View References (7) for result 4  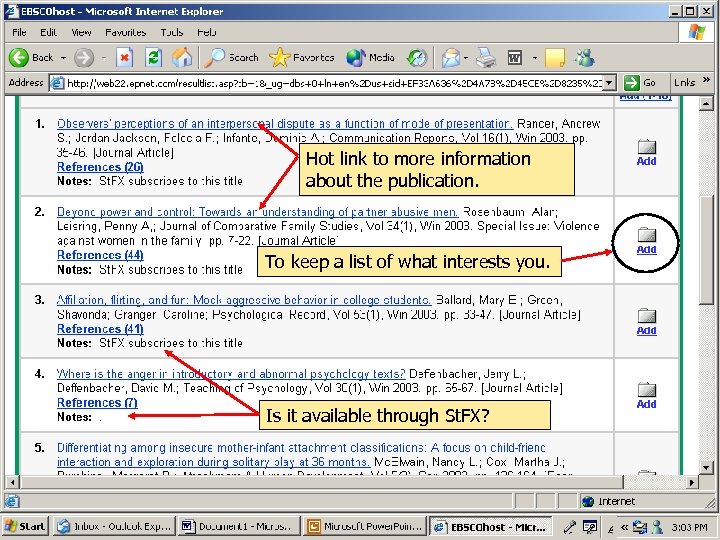click(x=97, y=403)
